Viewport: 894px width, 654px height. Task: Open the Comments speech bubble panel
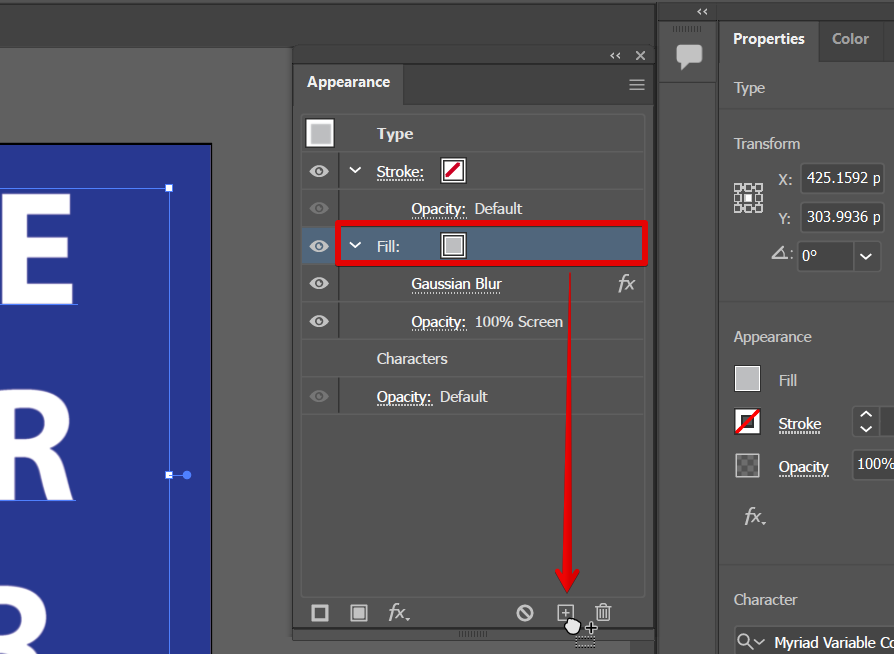click(x=689, y=57)
